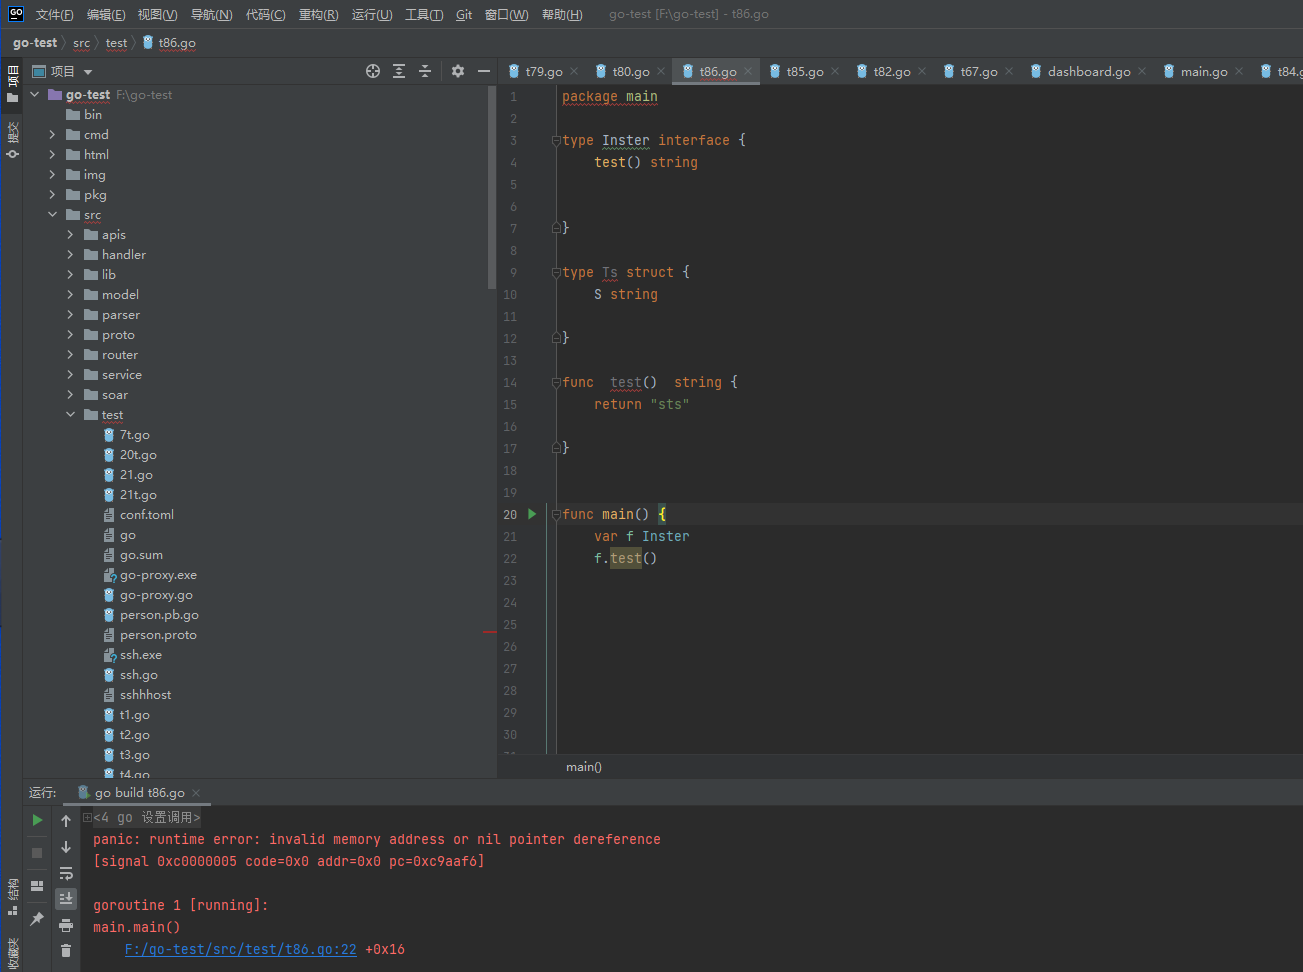Run main function from gutter arrow

click(532, 514)
